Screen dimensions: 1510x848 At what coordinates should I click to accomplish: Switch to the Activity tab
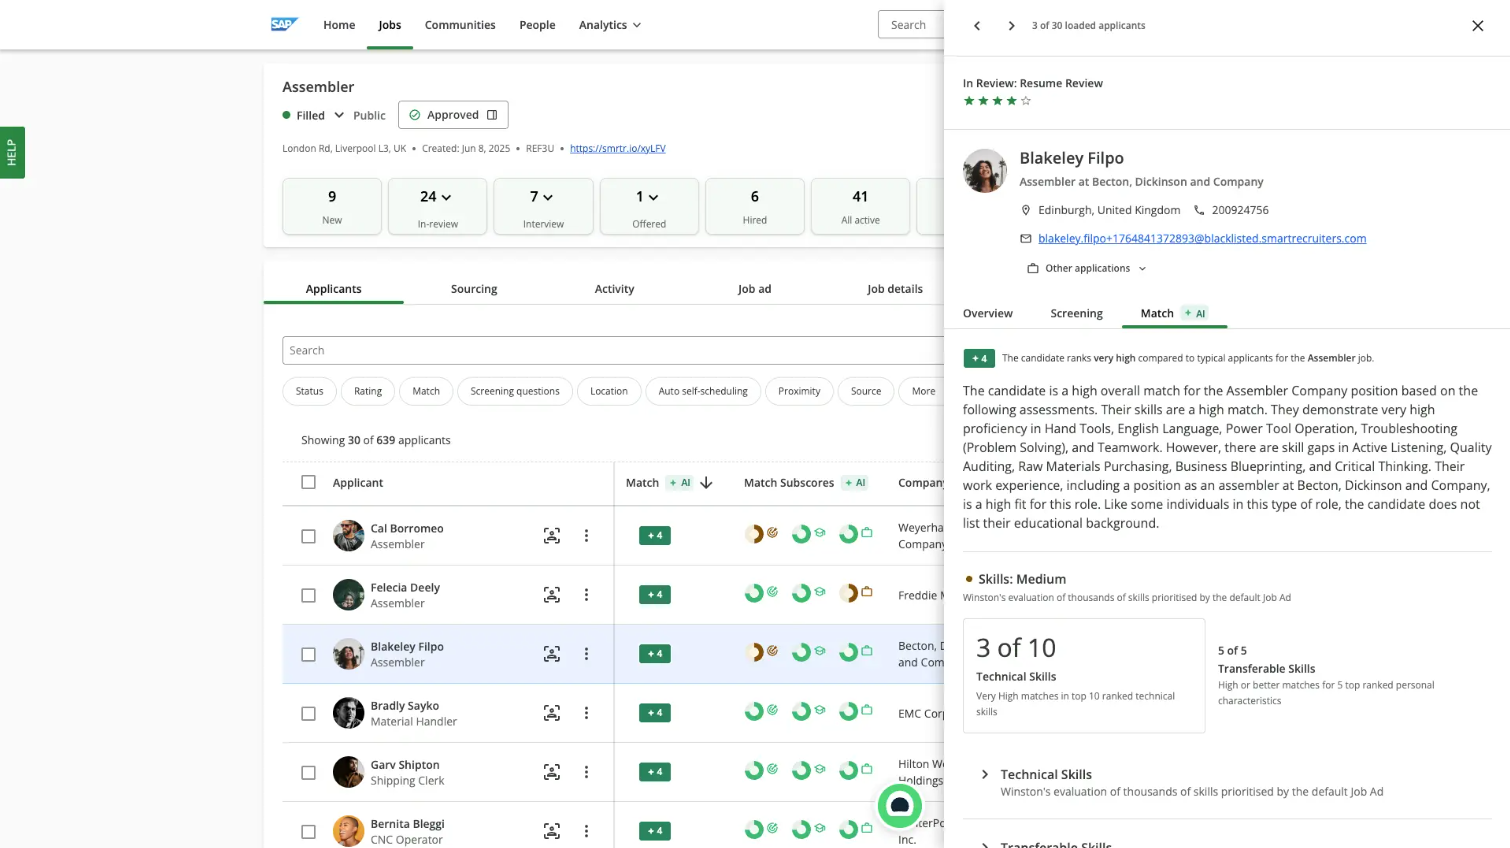coord(614,289)
